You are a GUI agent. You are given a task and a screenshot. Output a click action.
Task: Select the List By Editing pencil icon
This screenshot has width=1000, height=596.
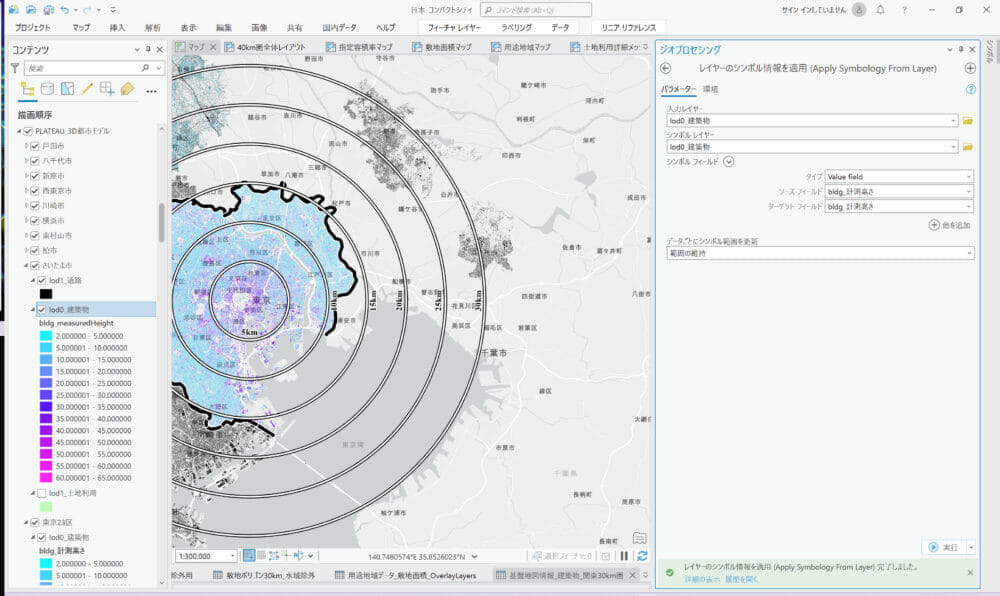point(87,89)
